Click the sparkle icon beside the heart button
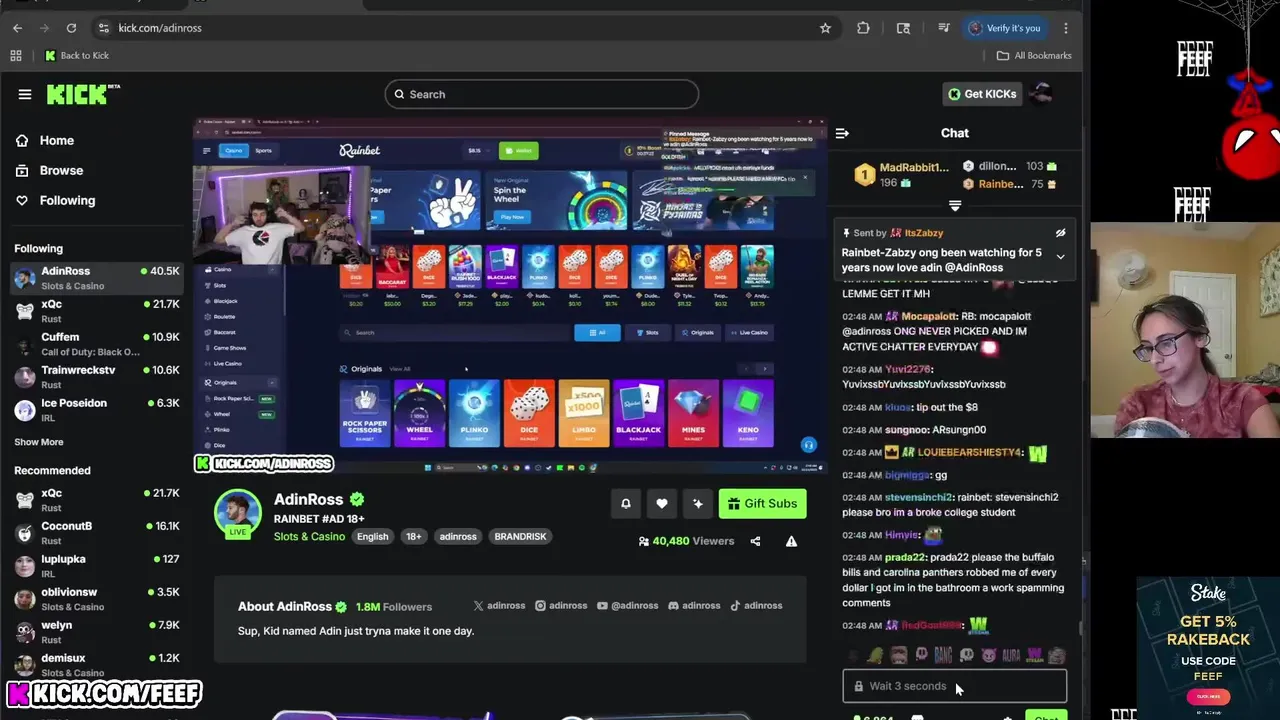1280x720 pixels. 698,504
